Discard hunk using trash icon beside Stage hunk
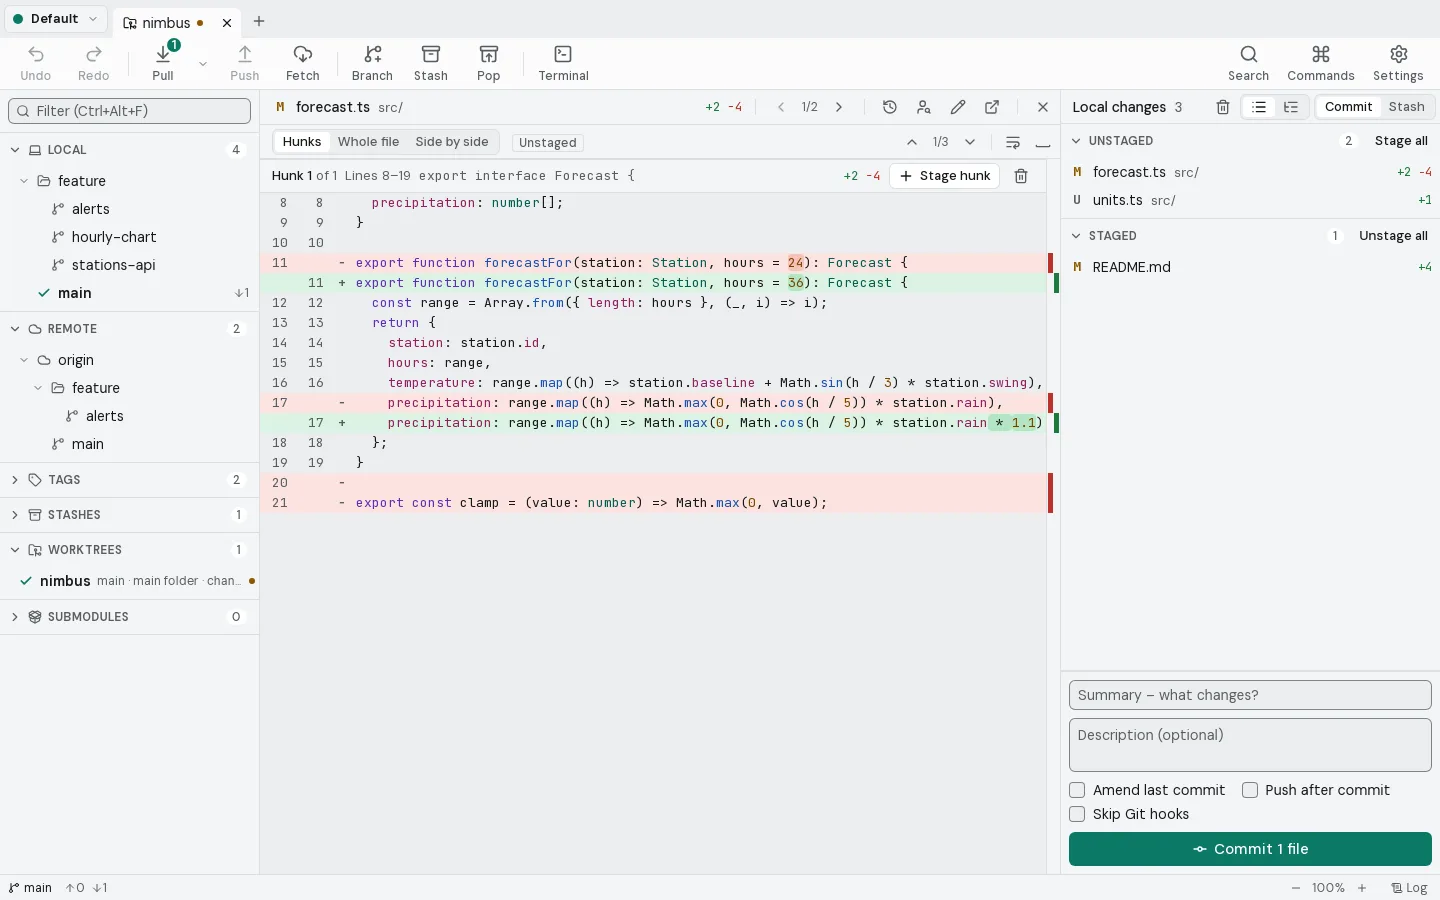This screenshot has height=900, width=1440. click(1021, 176)
